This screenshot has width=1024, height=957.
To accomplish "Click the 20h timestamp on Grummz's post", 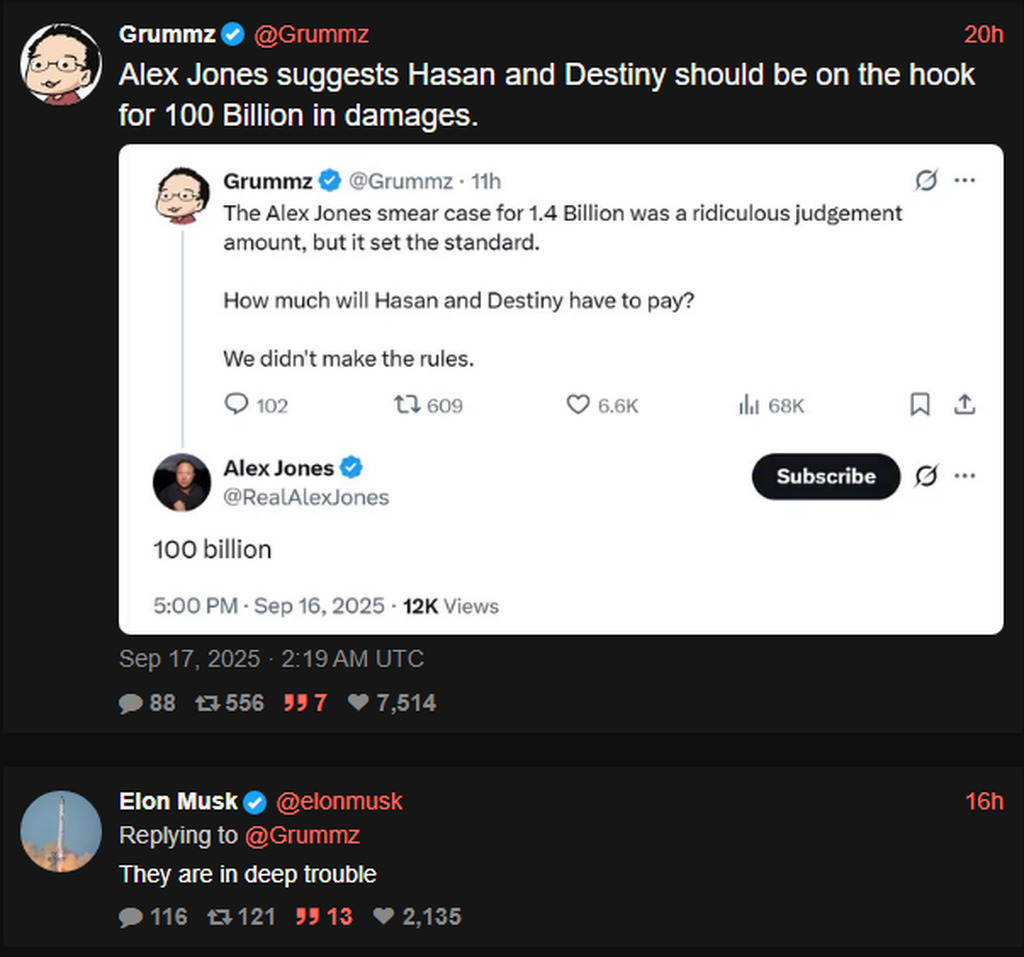I will (983, 34).
